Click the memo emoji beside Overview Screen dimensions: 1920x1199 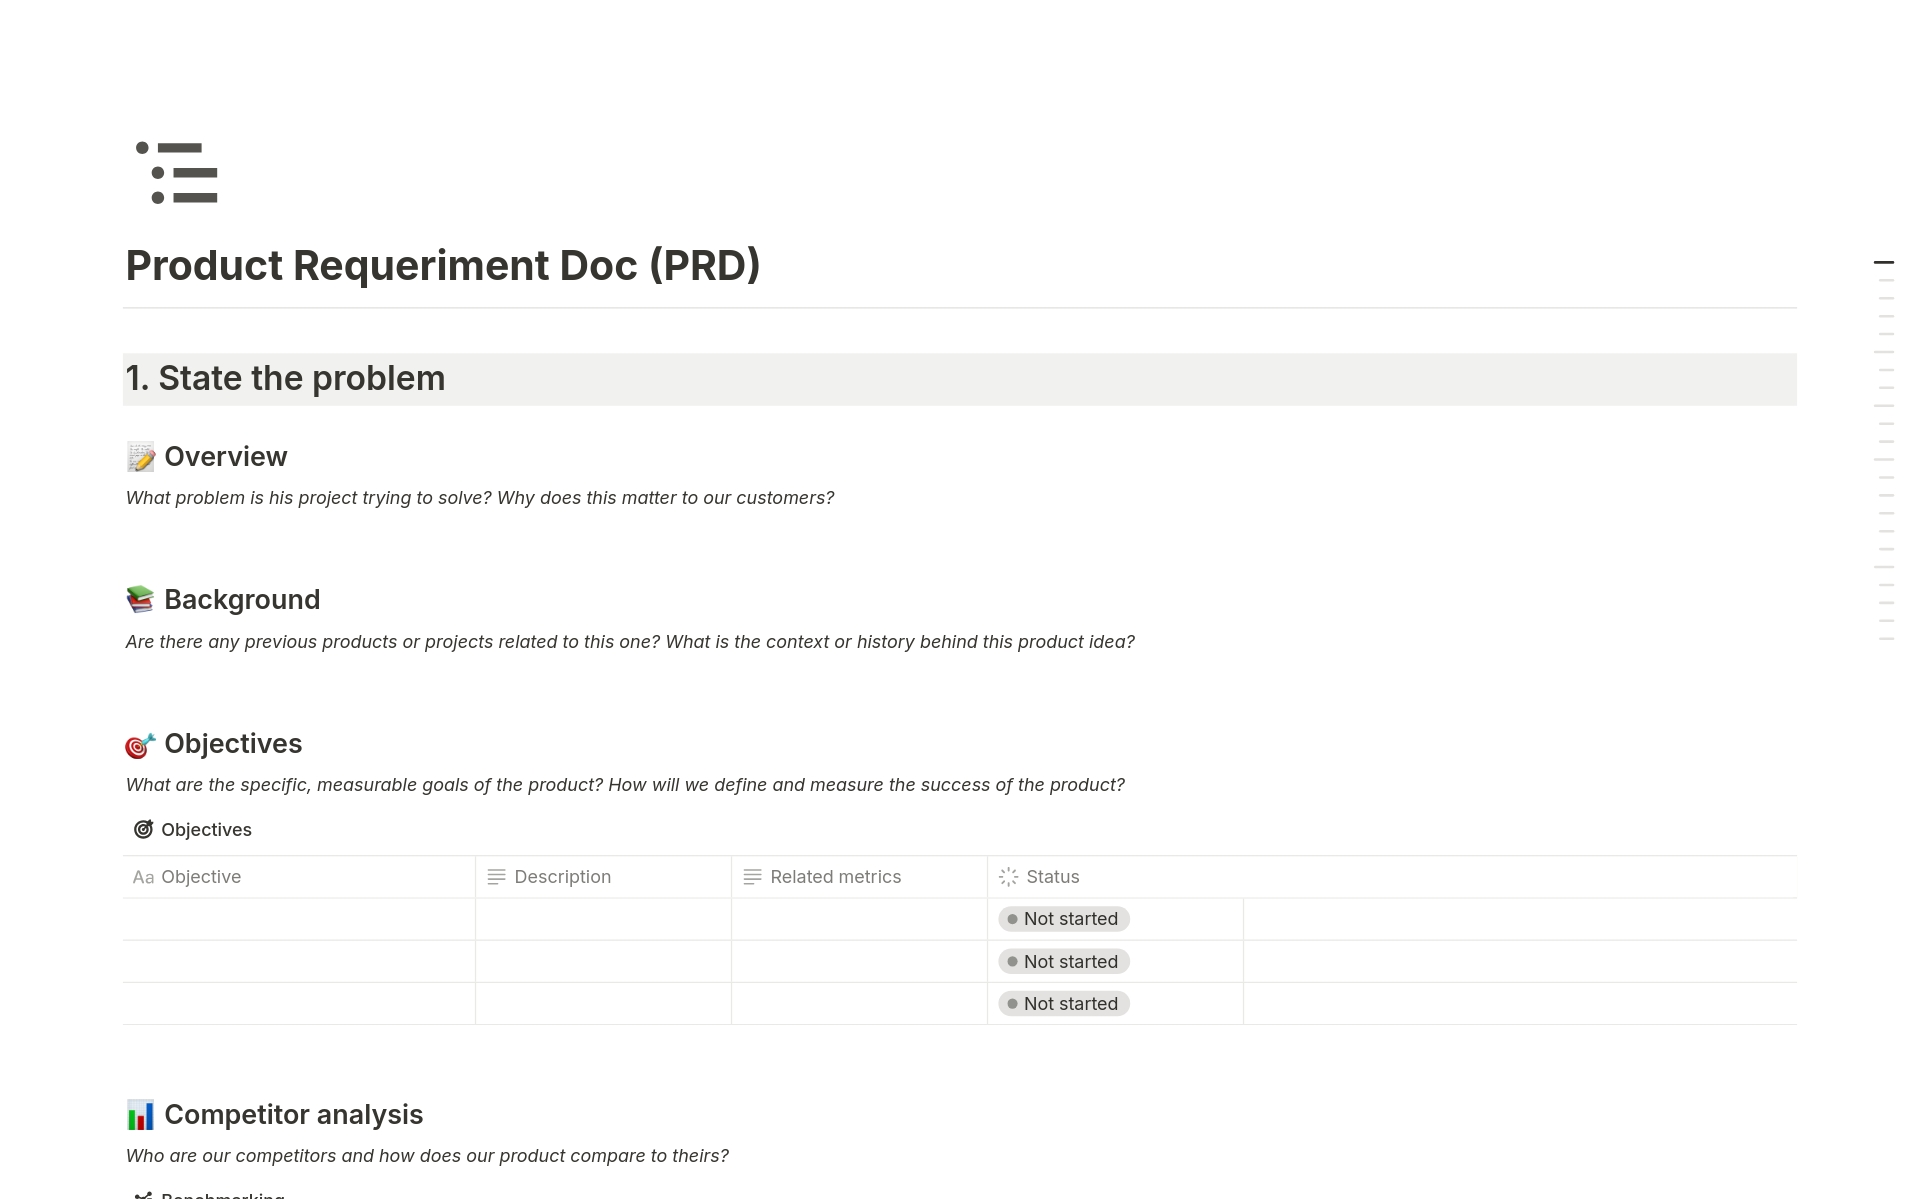[141, 457]
